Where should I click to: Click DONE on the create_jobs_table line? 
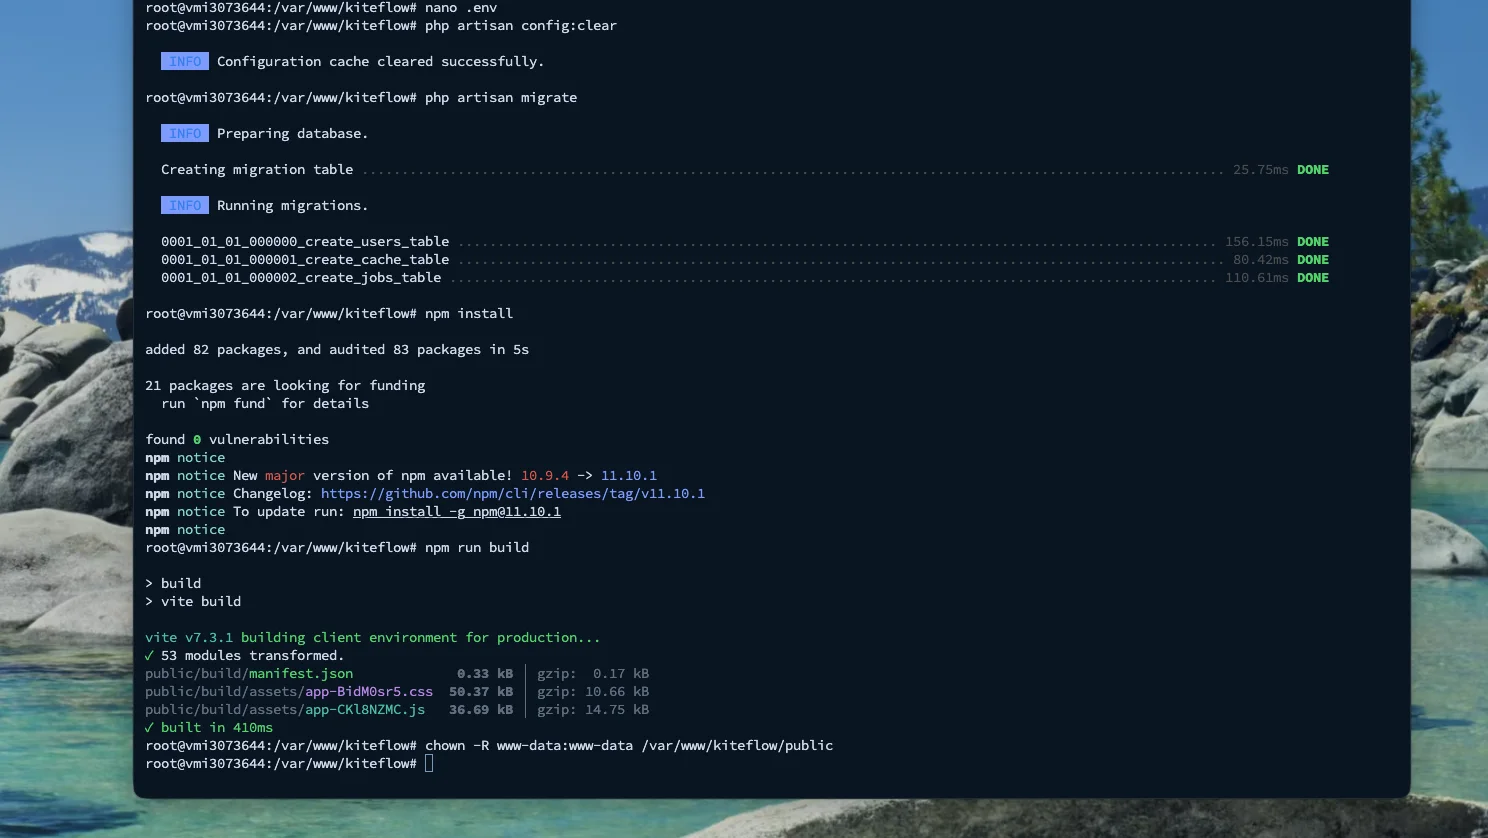(1313, 277)
